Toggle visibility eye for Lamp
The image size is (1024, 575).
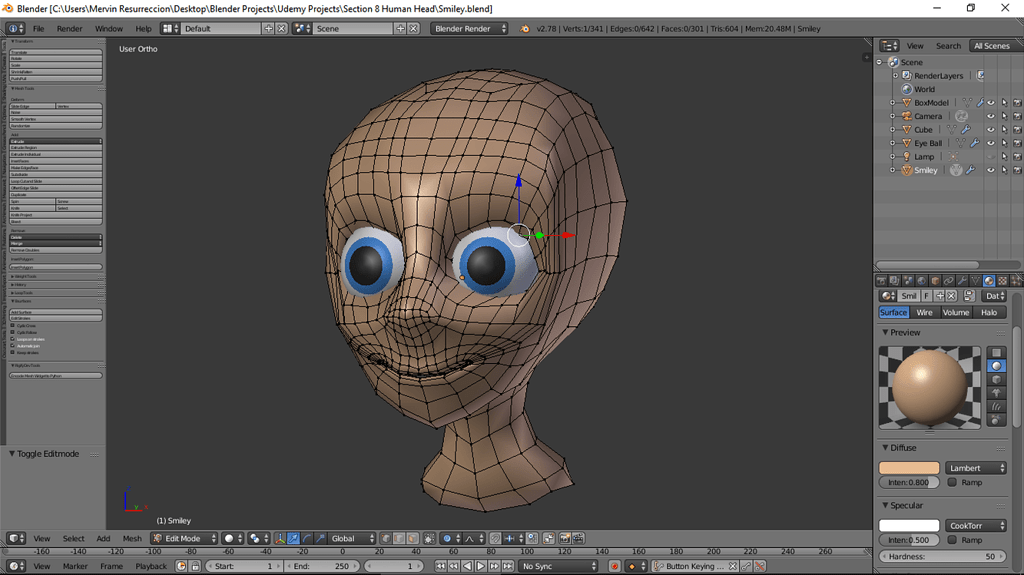(991, 156)
